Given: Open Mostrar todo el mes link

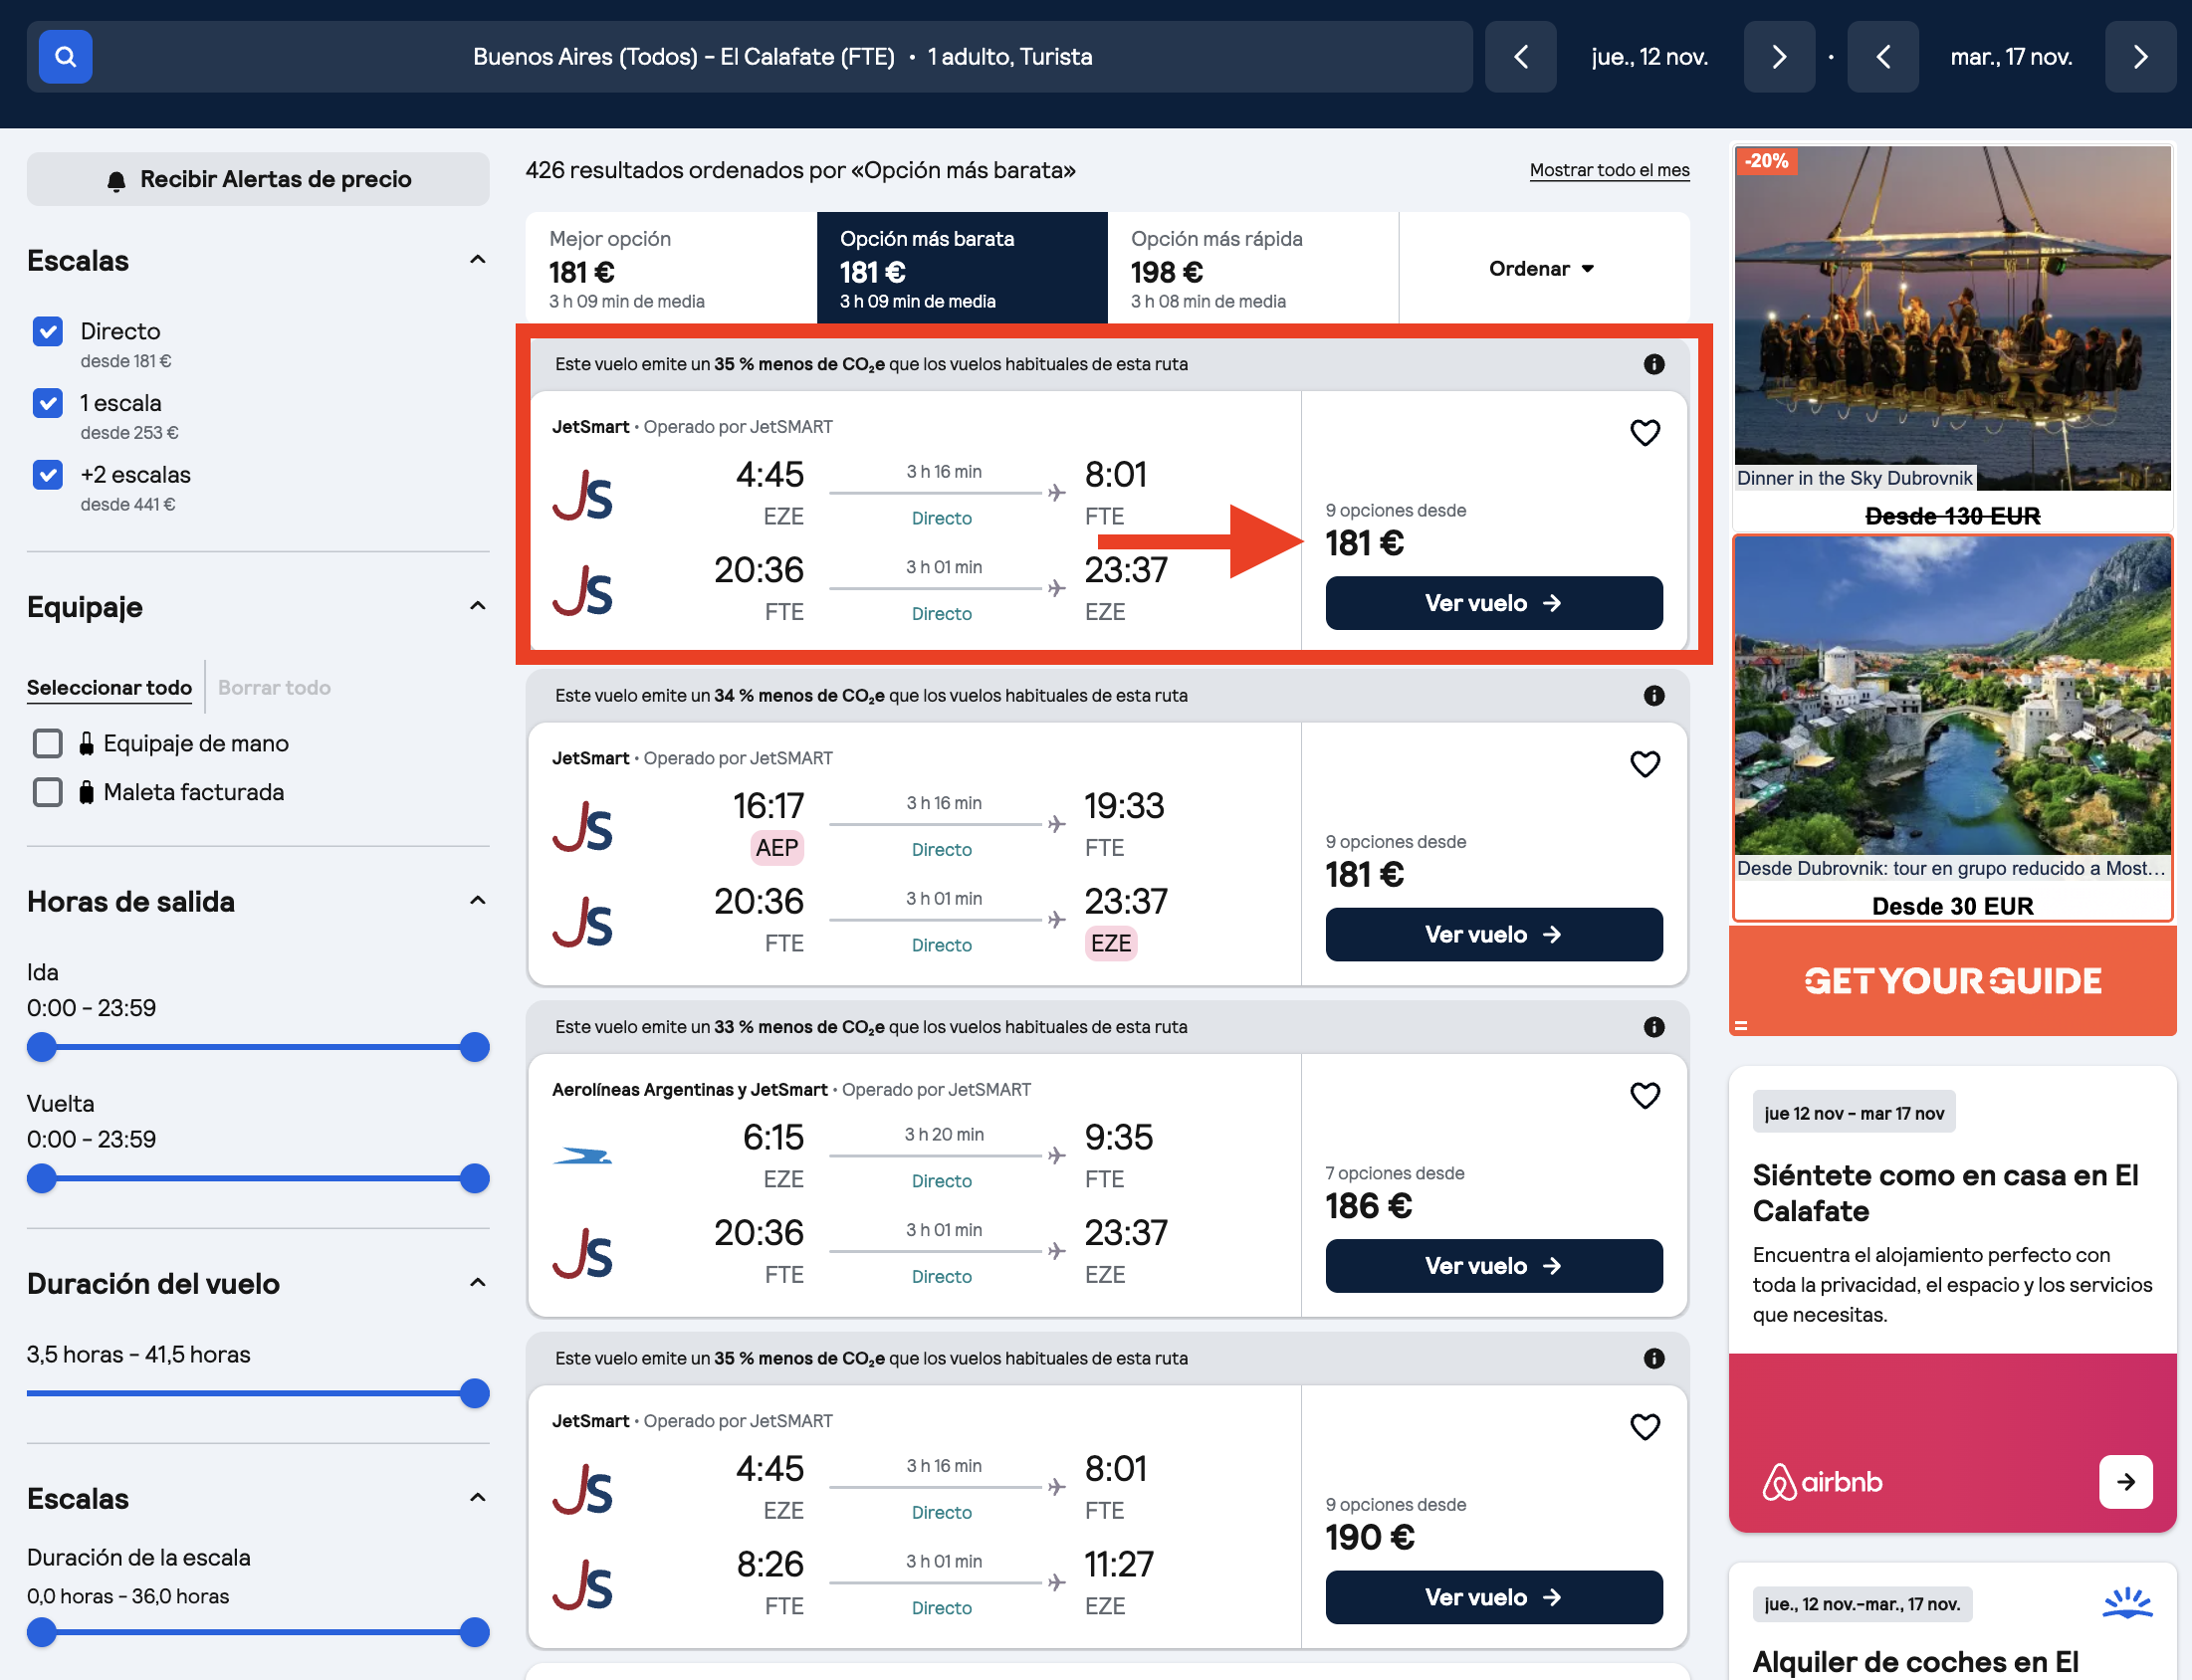Looking at the screenshot, I should click(x=1609, y=171).
